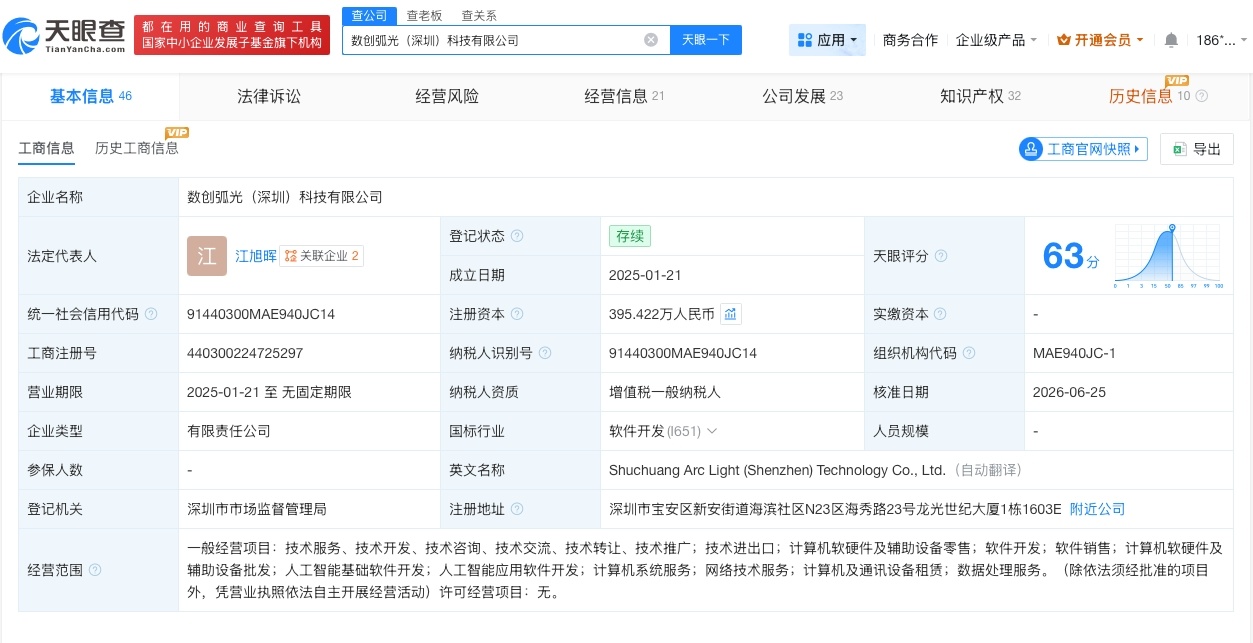This screenshot has height=643, width=1253.
Task: Select the 工商信息 sub-tab
Action: coord(46,148)
